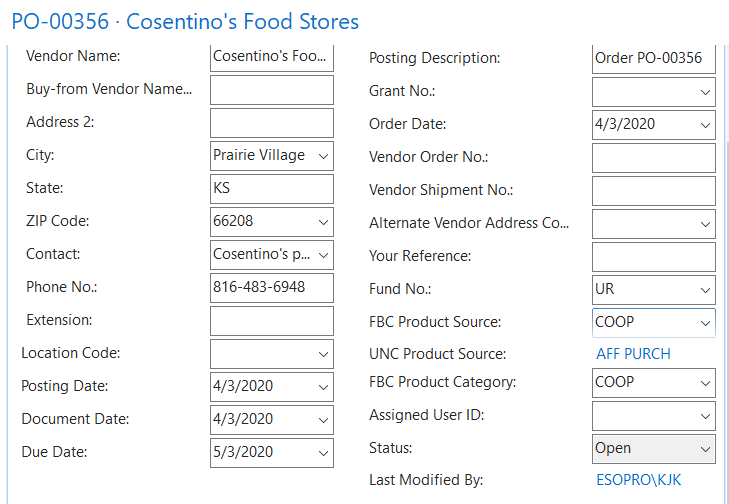
Task: Expand the ZIP Code dropdown
Action: [x=323, y=222]
